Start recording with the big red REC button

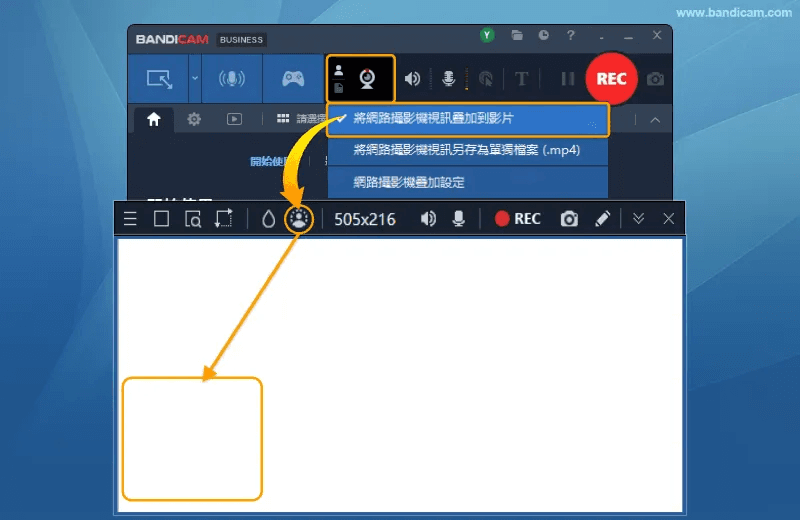[x=611, y=79]
